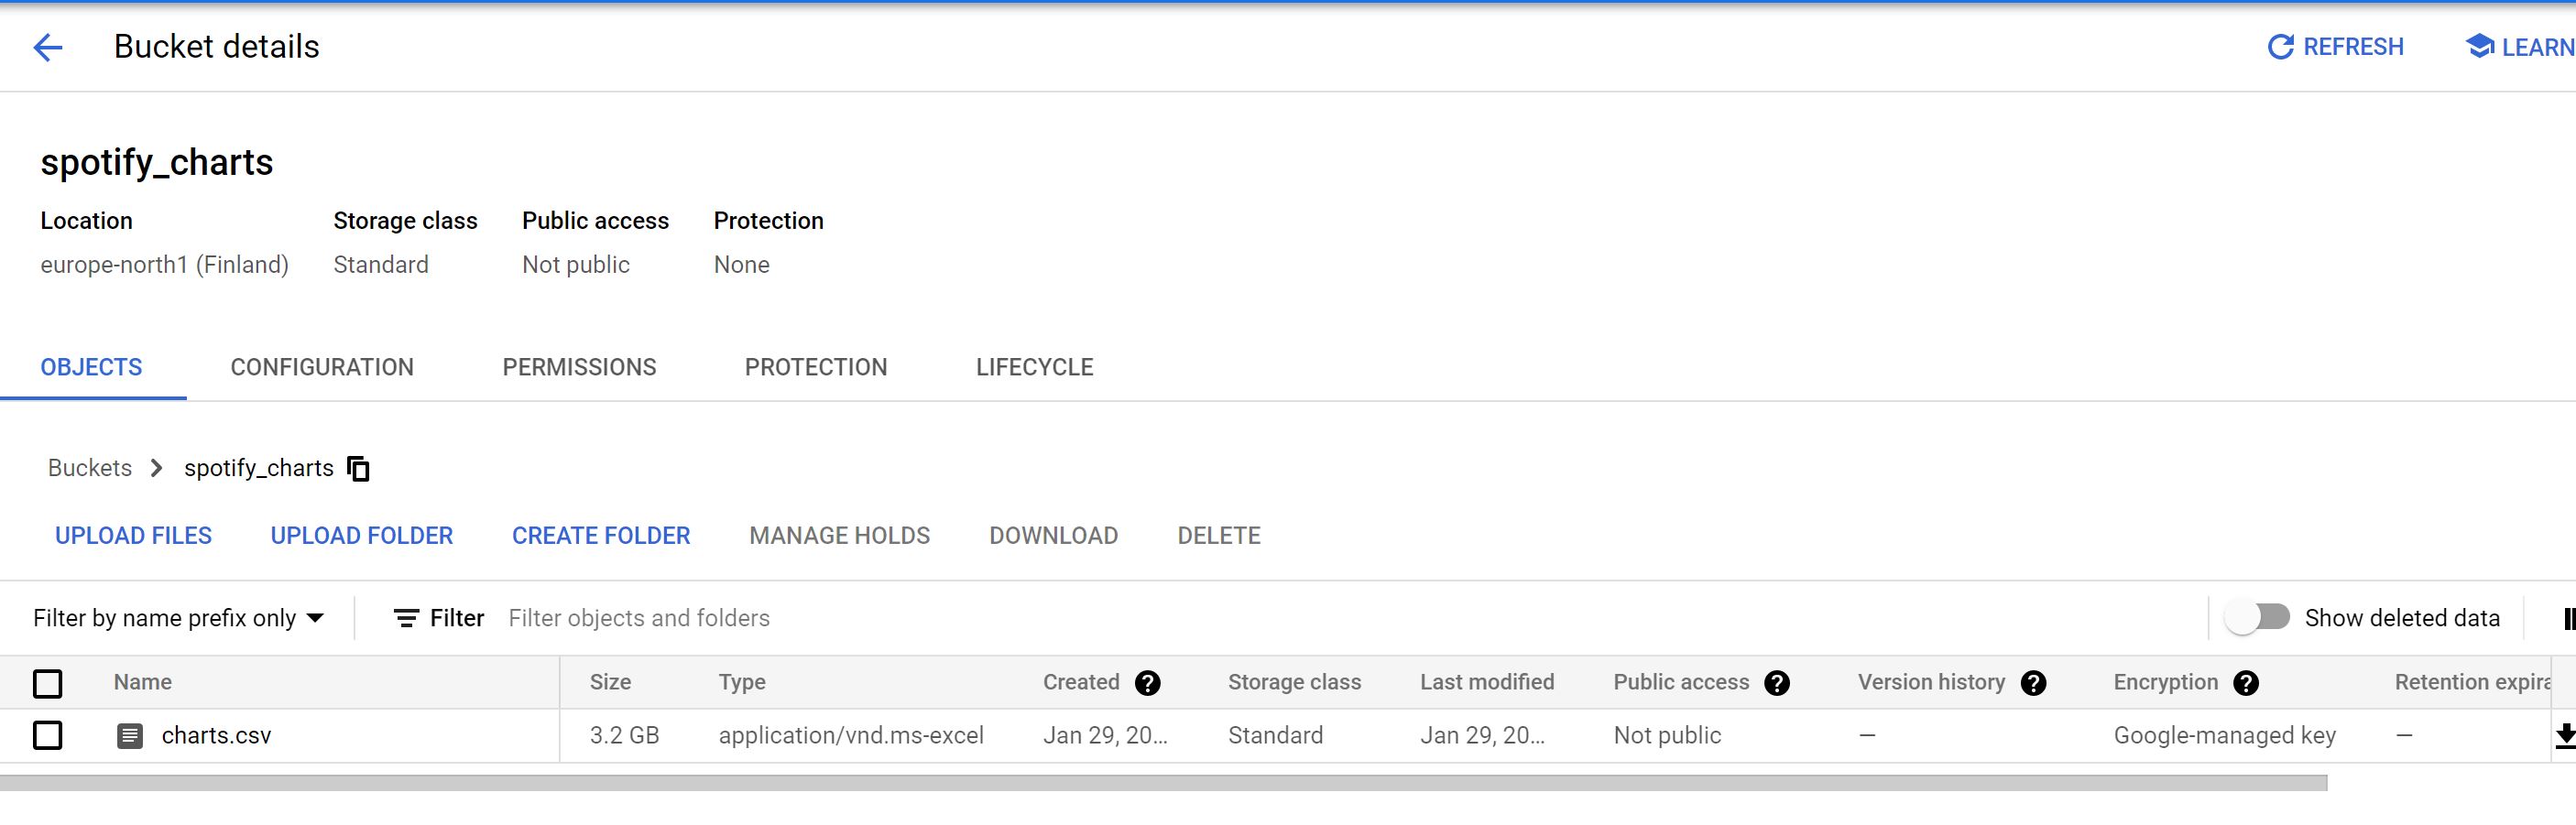The height and width of the screenshot is (825, 2576).
Task: Click the application/vnd.ms-excel type cell
Action: click(x=851, y=736)
